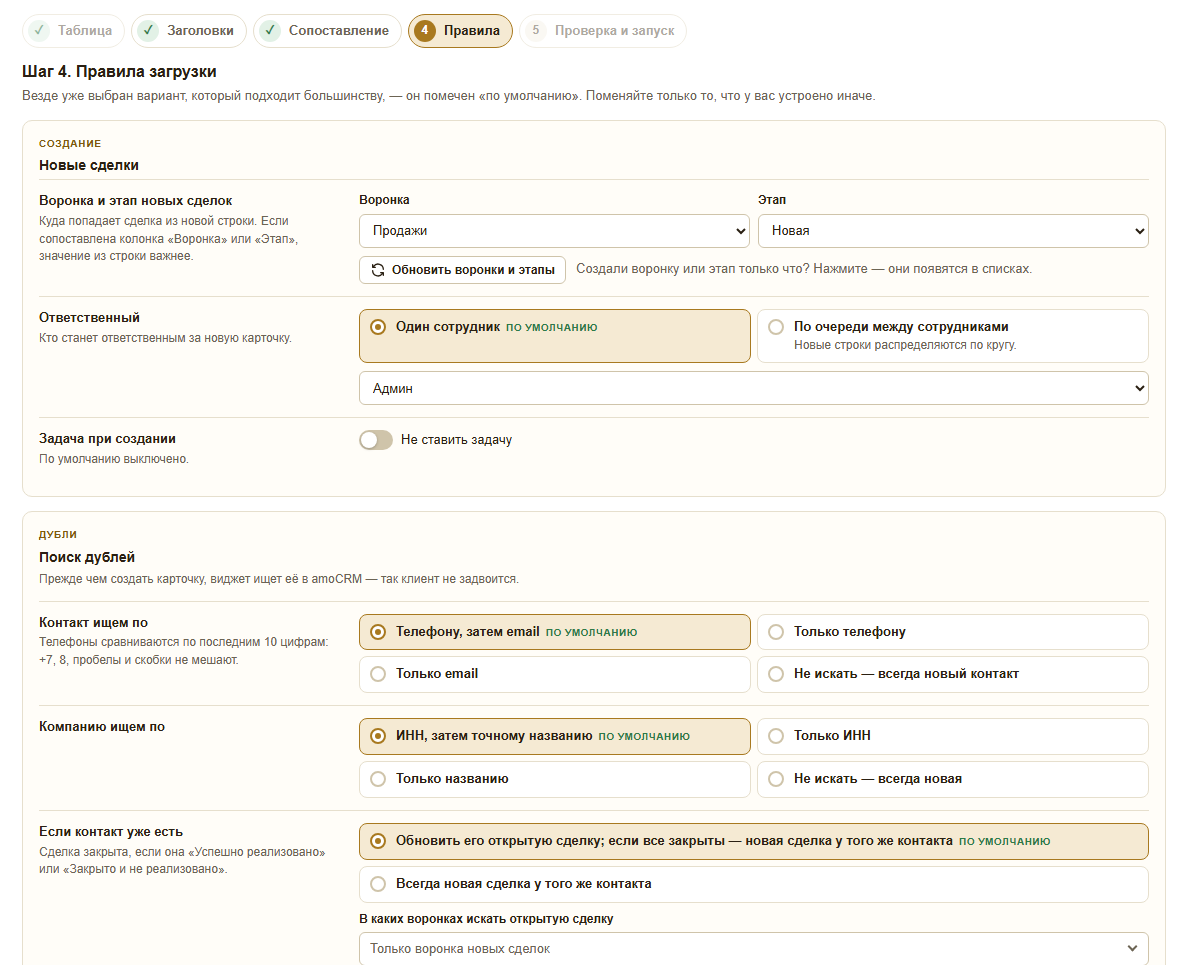Jump to the «Проверка и запуск» step
Image resolution: width=1188 pixels, height=965 pixels.
click(603, 31)
